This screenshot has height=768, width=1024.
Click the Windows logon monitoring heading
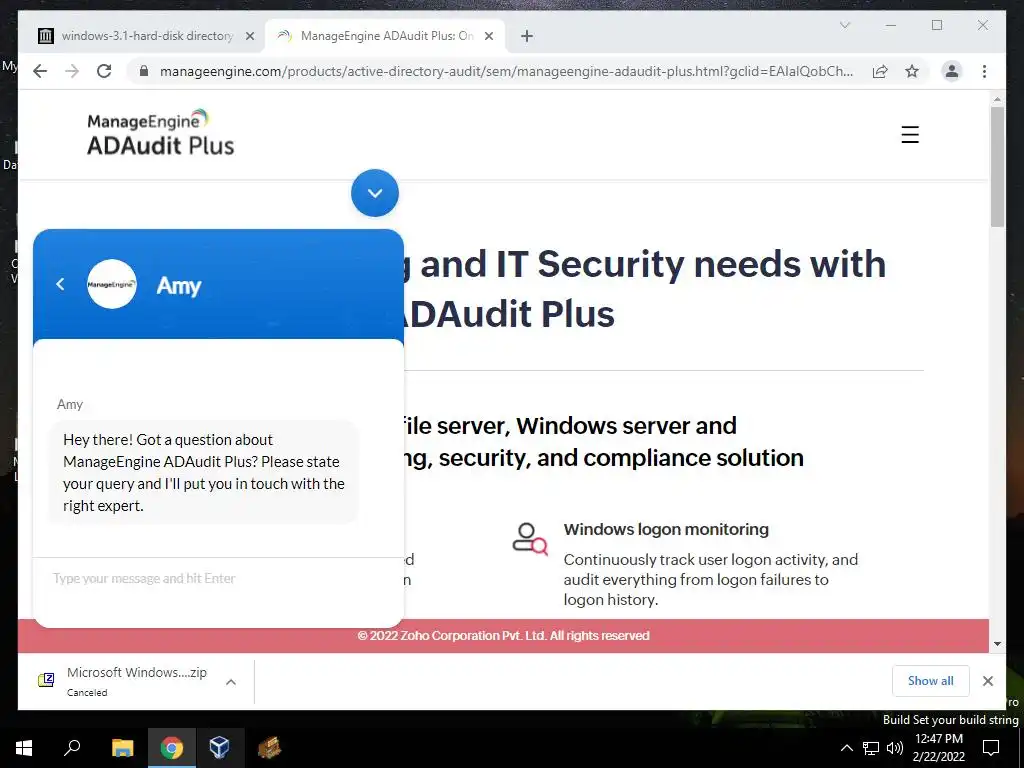point(666,529)
